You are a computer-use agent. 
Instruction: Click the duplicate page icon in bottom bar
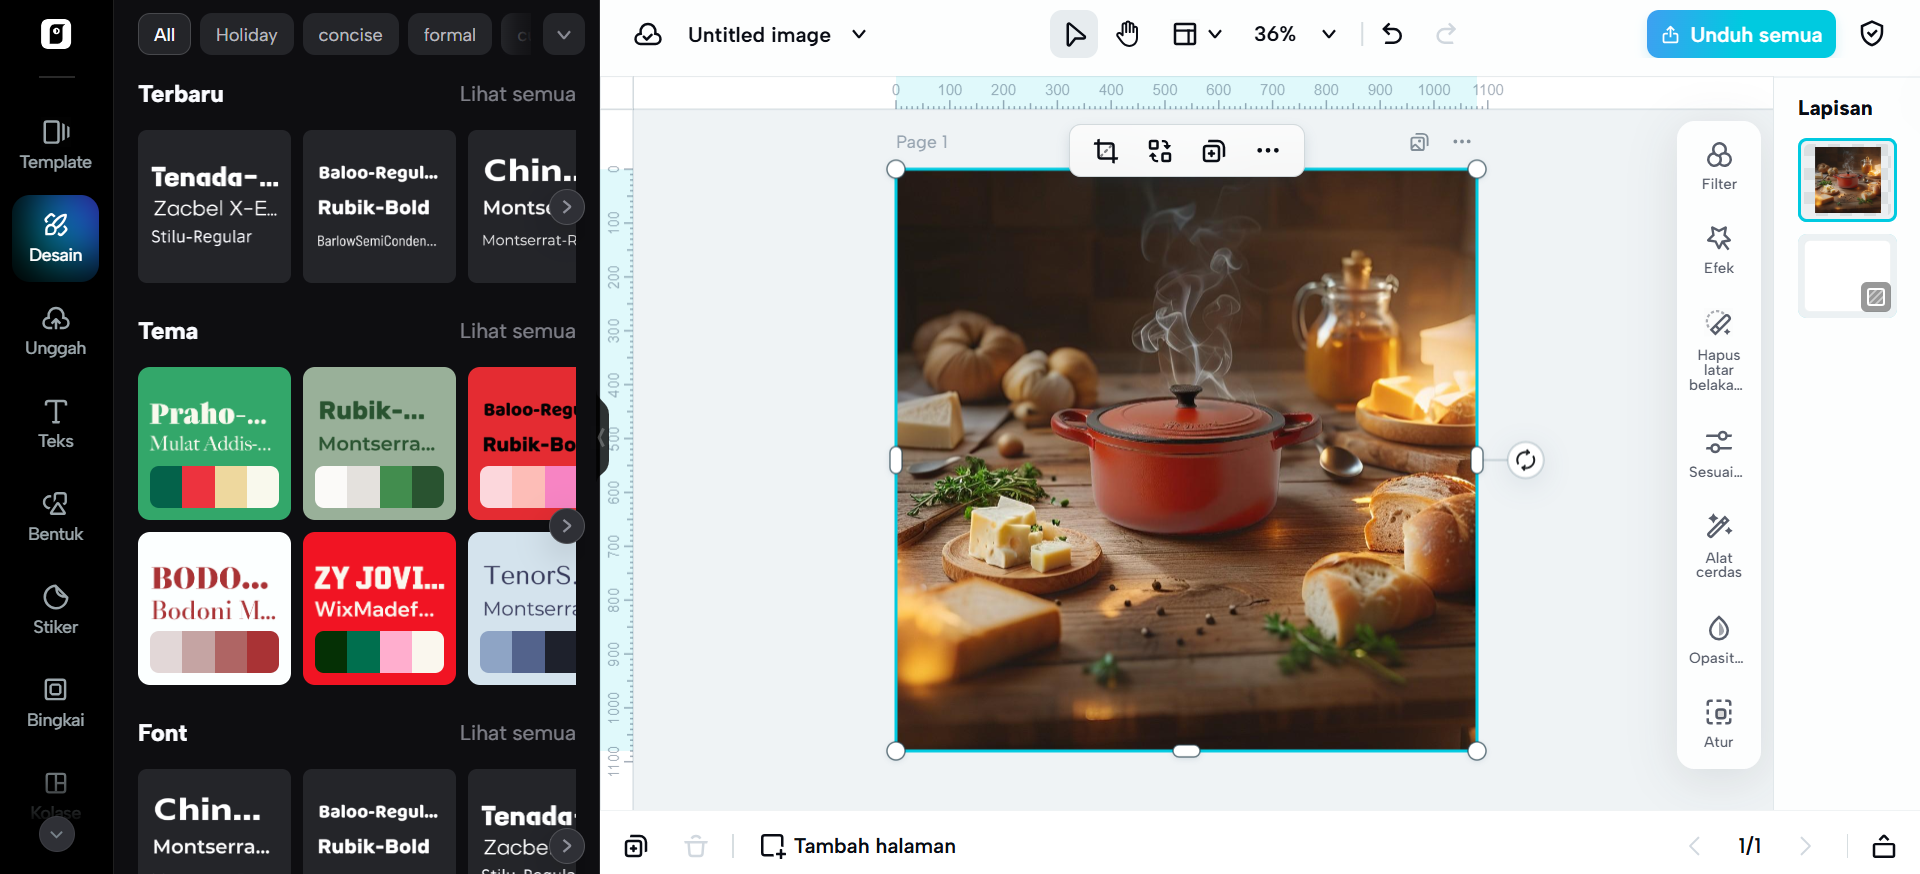pos(636,847)
